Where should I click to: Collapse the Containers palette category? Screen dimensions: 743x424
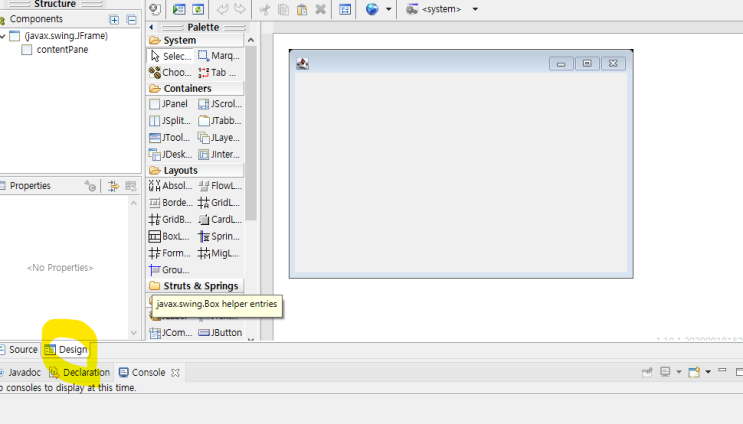tap(187, 88)
